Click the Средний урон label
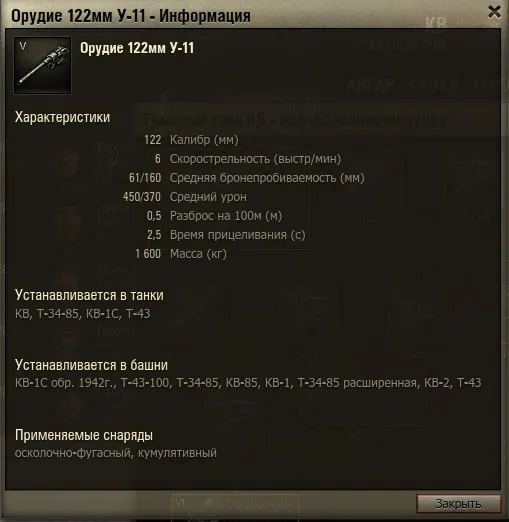Screen dimensions: 509x522 coord(208,197)
